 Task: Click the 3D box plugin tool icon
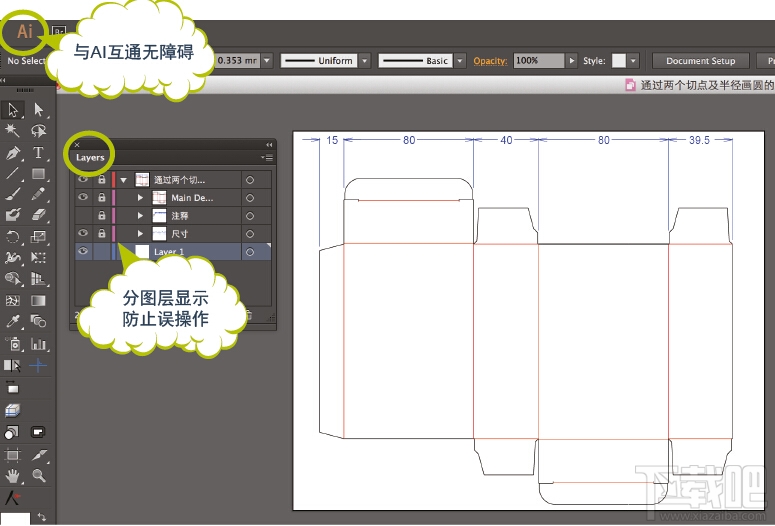12,410
